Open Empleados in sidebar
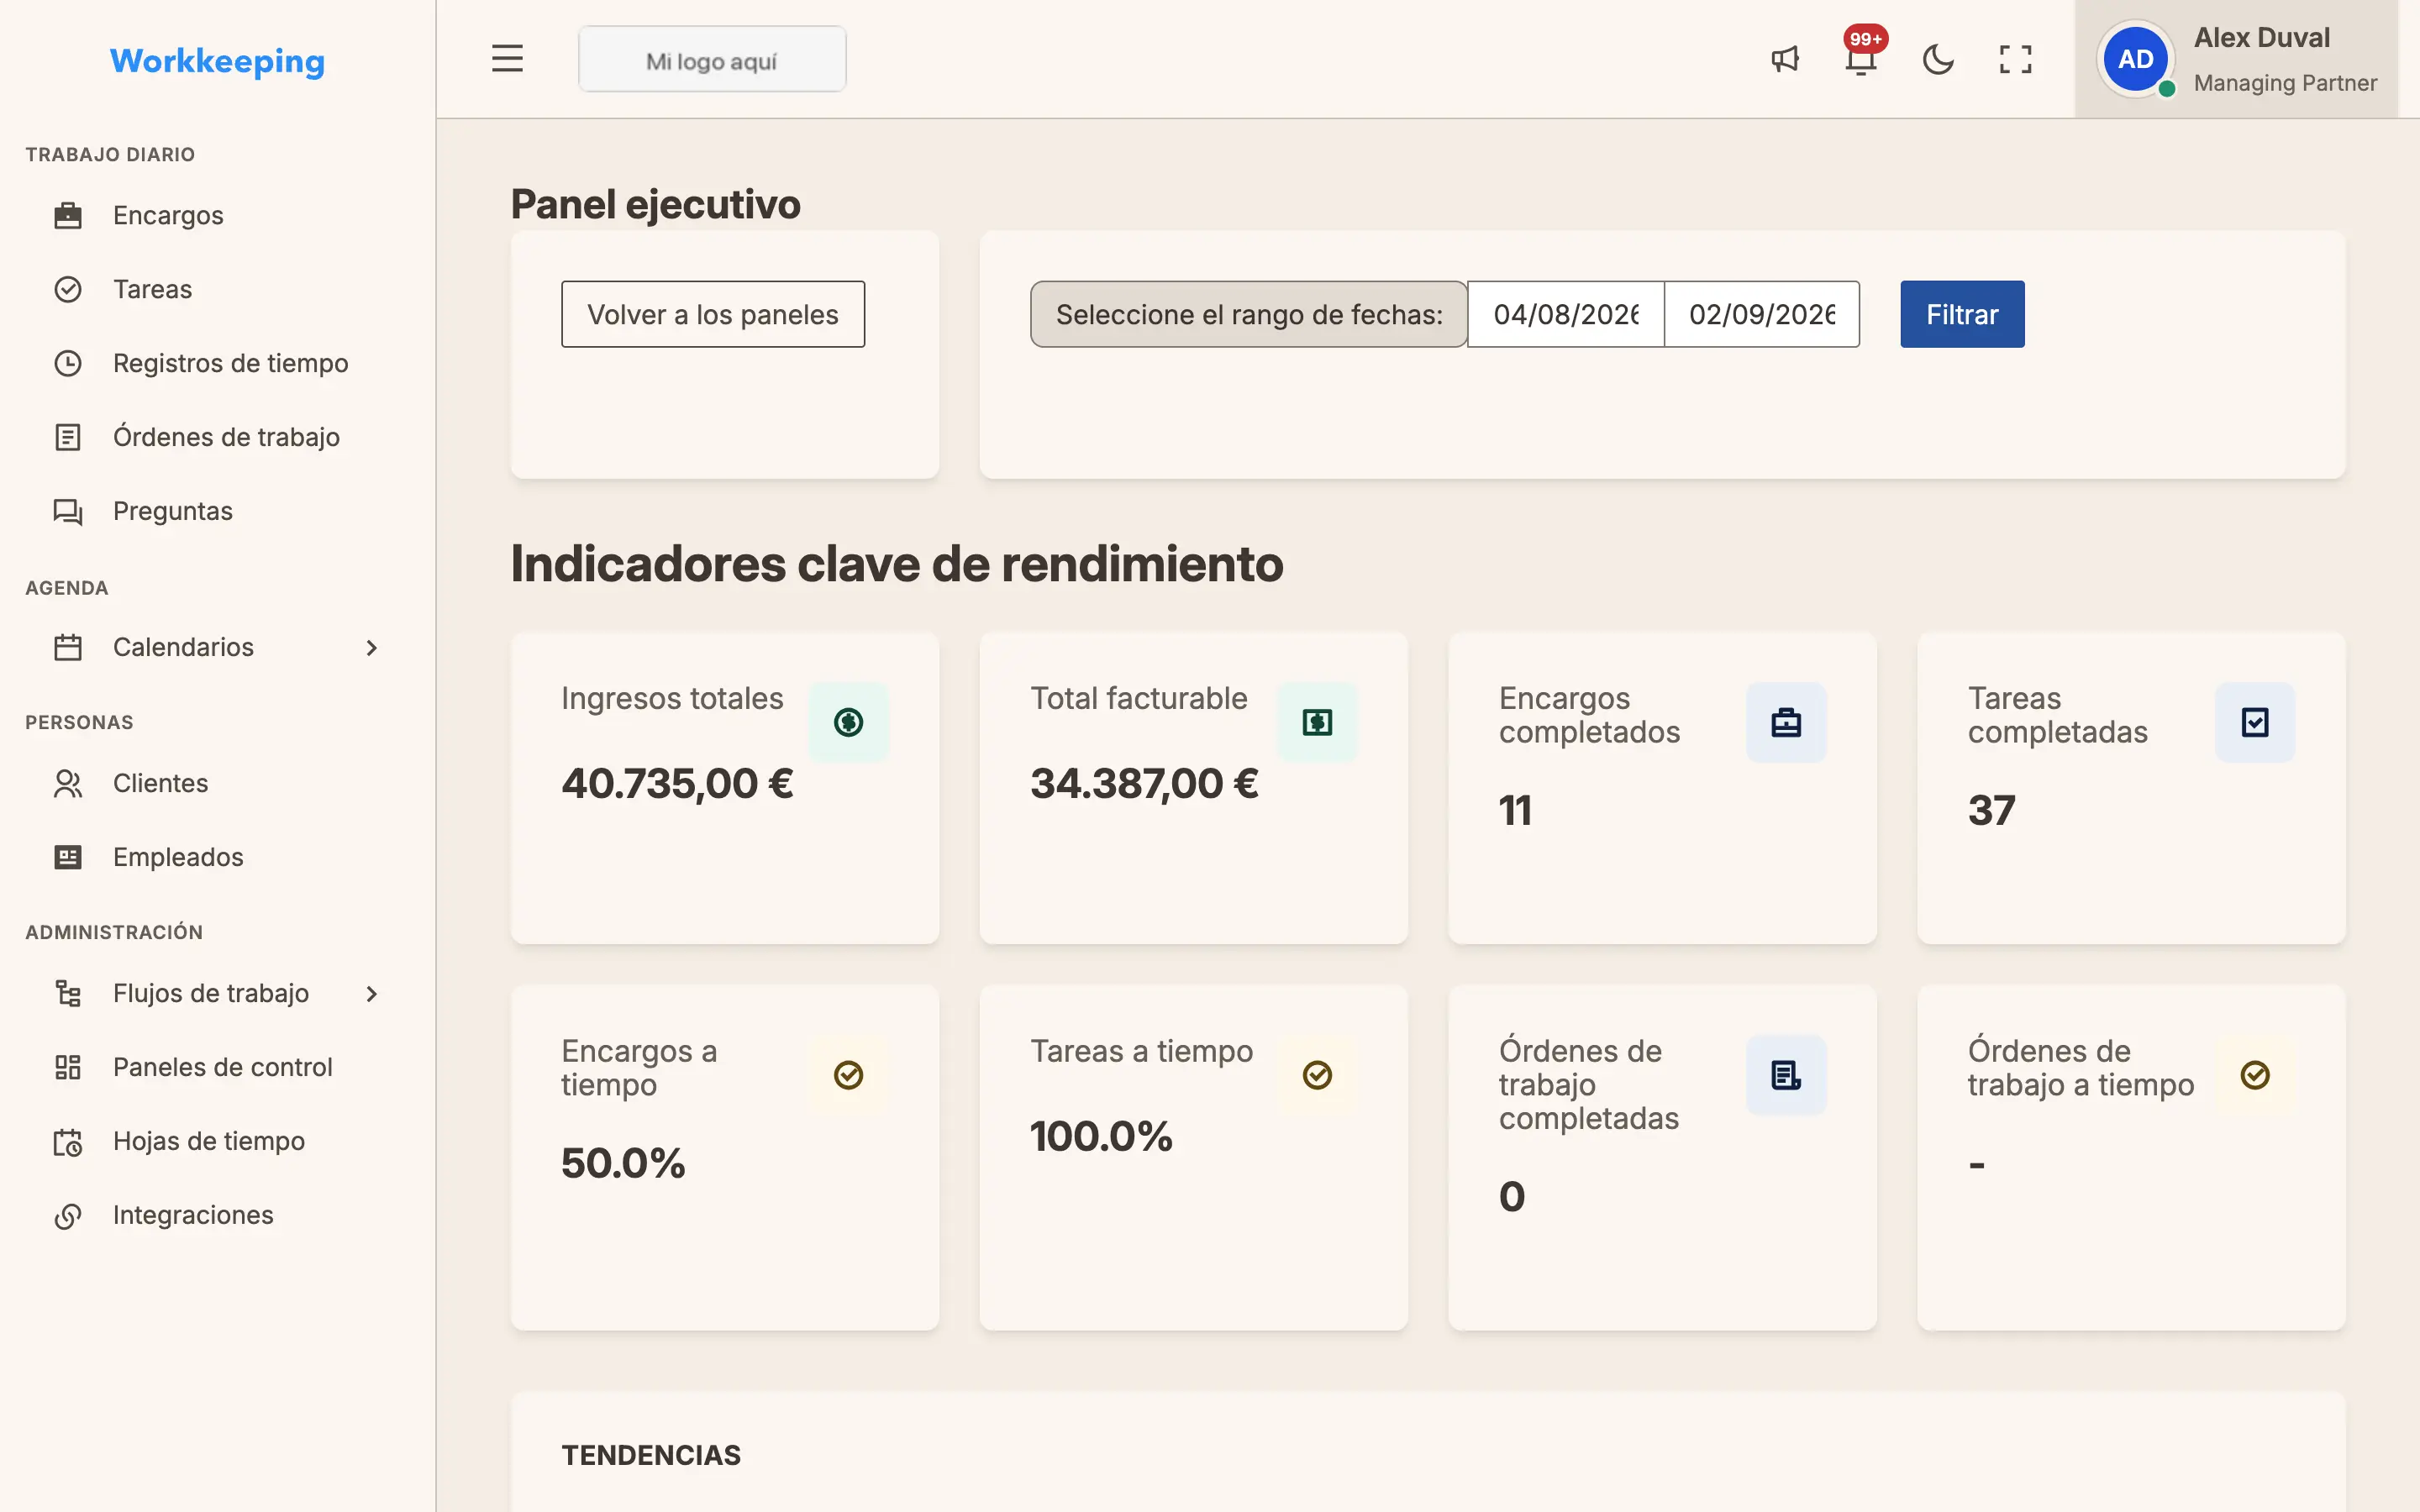 [217, 857]
